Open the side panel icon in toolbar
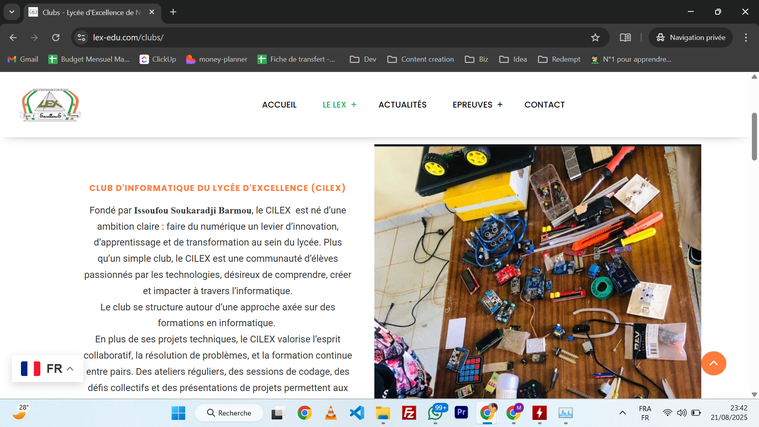The width and height of the screenshot is (759, 427). 625,37
